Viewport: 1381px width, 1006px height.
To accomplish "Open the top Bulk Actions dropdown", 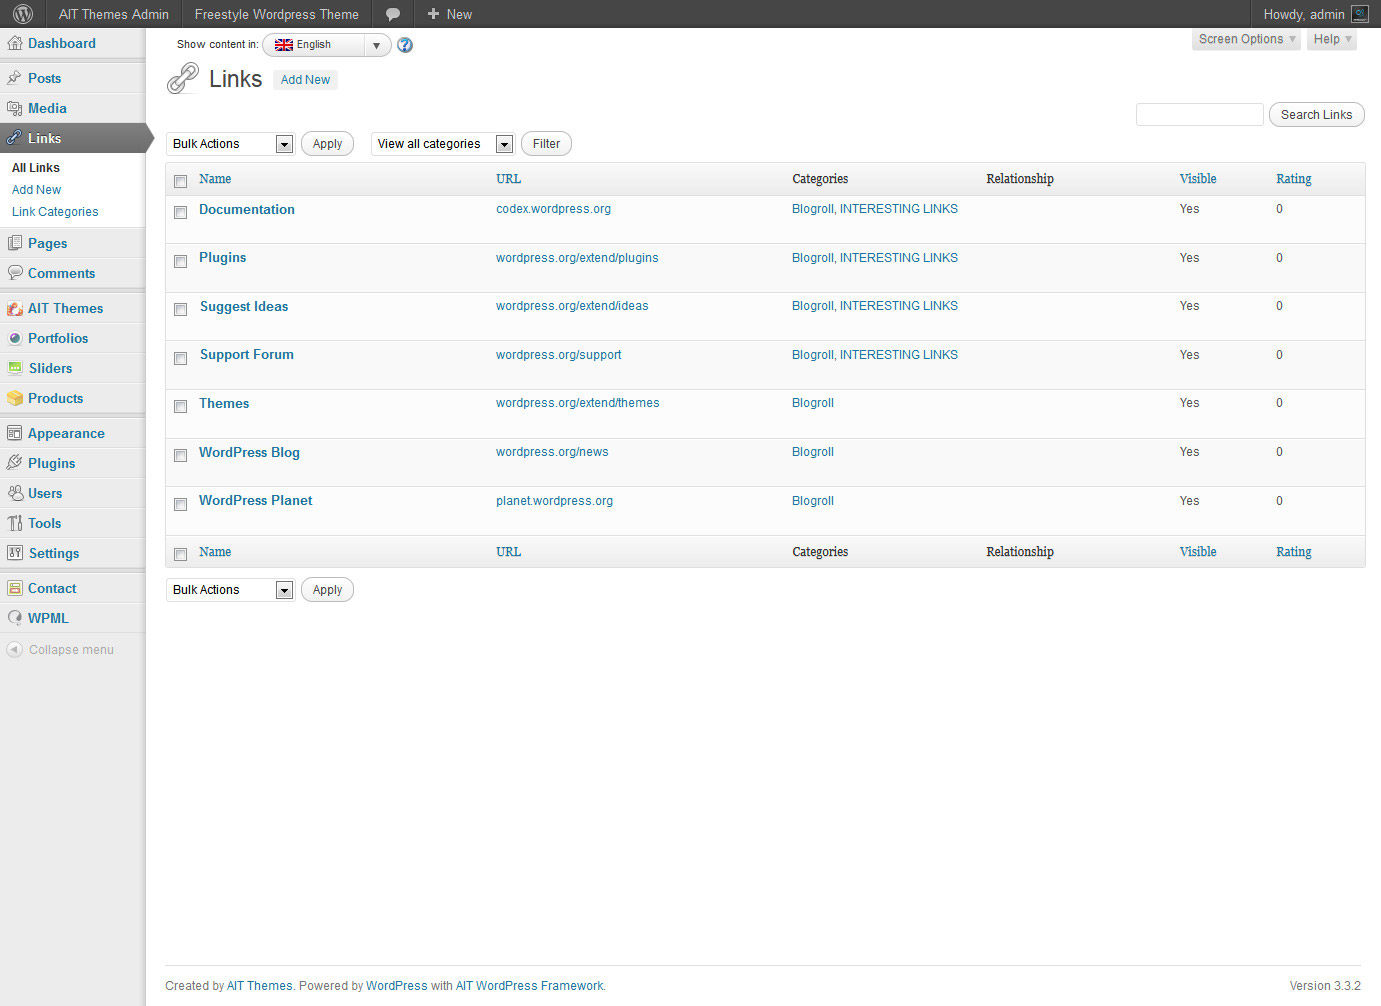I will click(230, 144).
